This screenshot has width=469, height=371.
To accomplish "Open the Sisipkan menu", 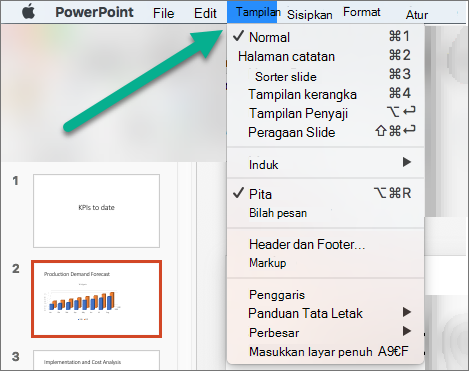I will coord(310,15).
